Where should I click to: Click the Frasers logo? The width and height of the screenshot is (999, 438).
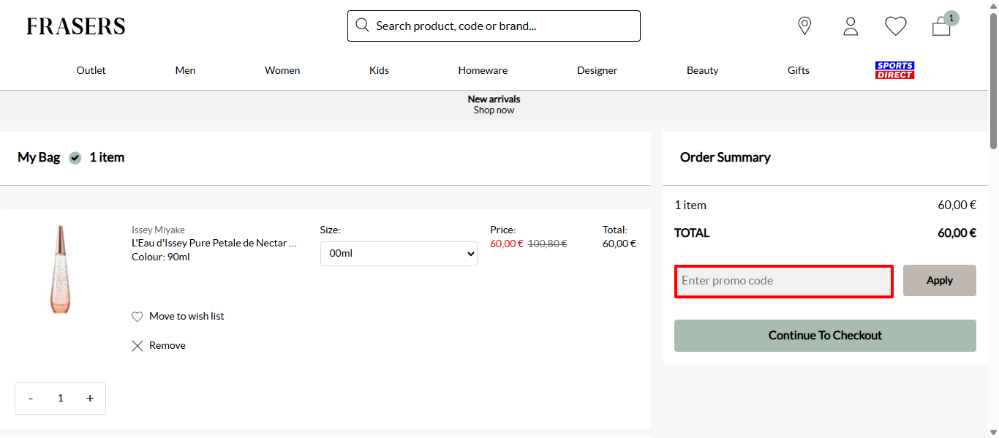[x=76, y=26]
